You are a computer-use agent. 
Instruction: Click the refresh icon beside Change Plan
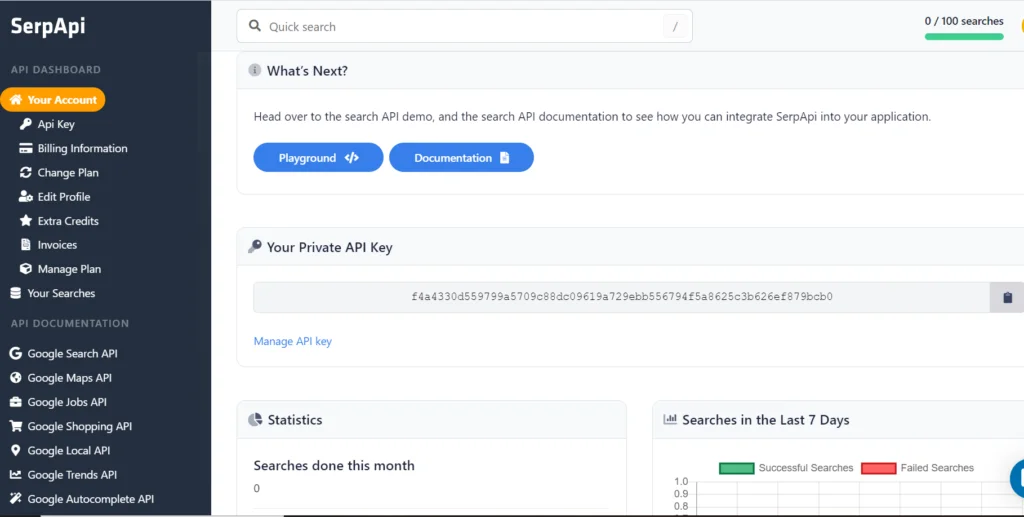(26, 173)
